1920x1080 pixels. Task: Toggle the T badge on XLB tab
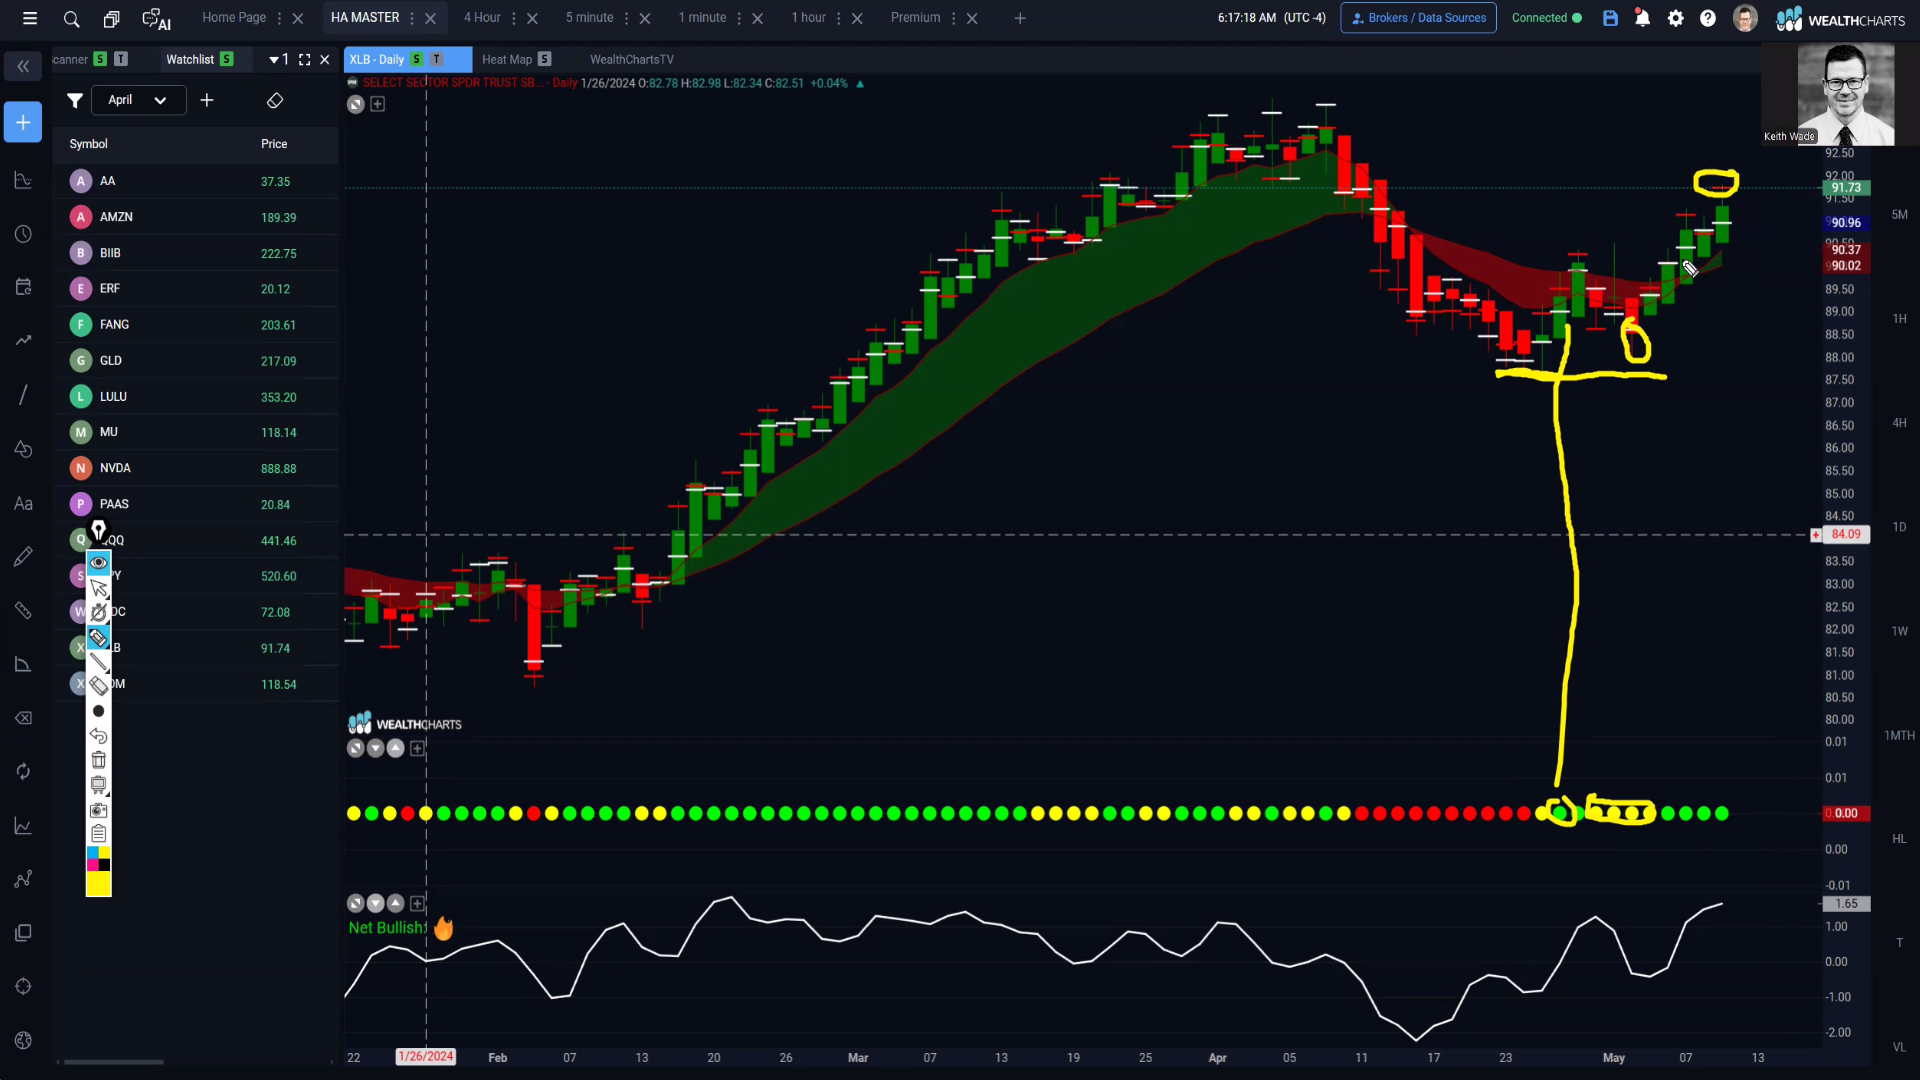436,59
